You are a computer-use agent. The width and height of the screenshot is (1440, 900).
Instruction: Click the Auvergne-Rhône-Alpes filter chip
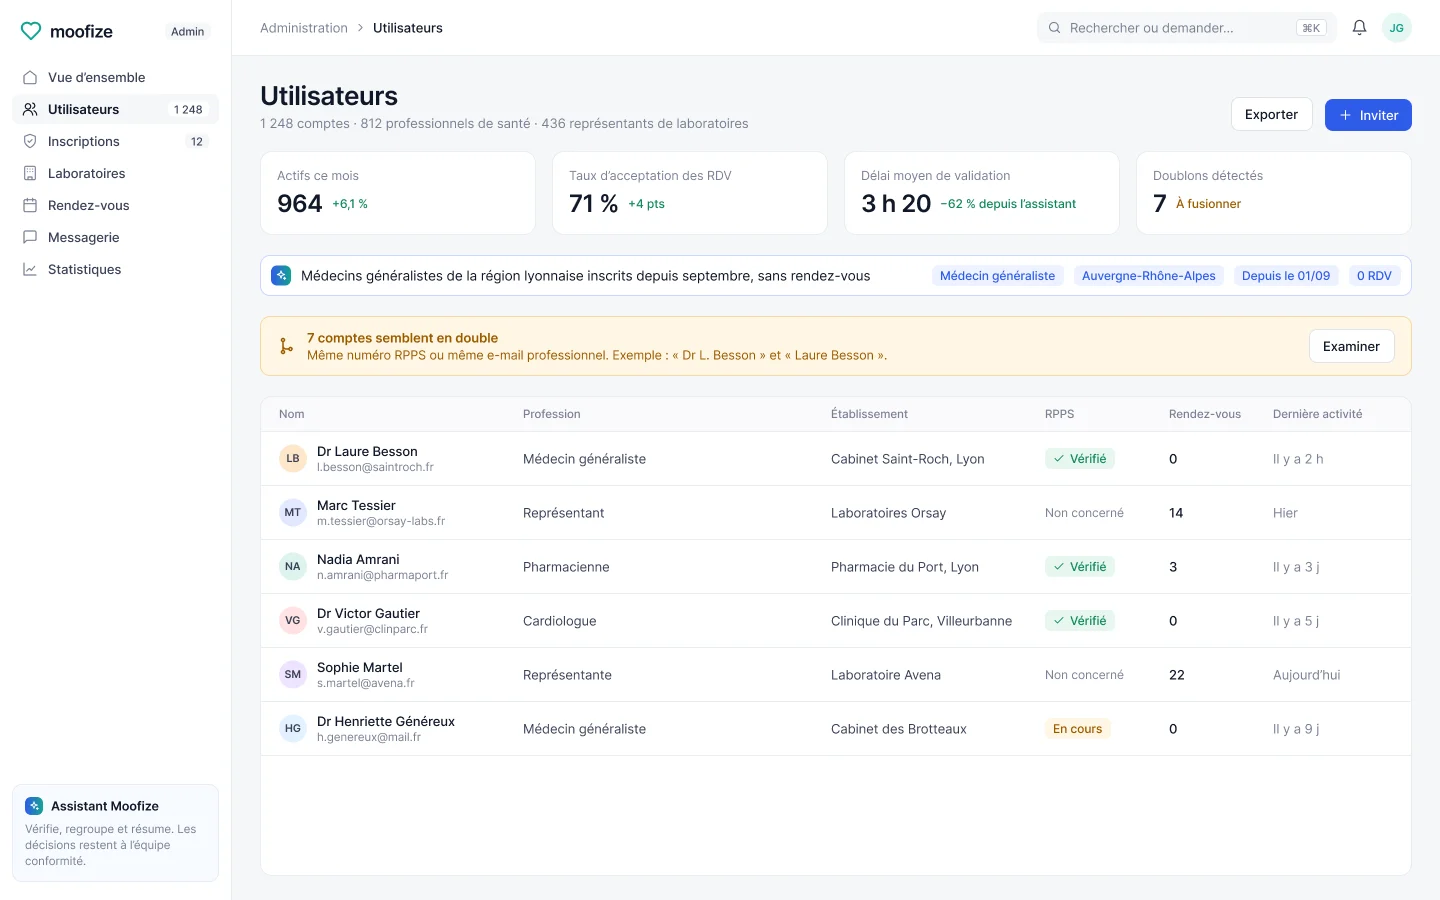tap(1149, 276)
